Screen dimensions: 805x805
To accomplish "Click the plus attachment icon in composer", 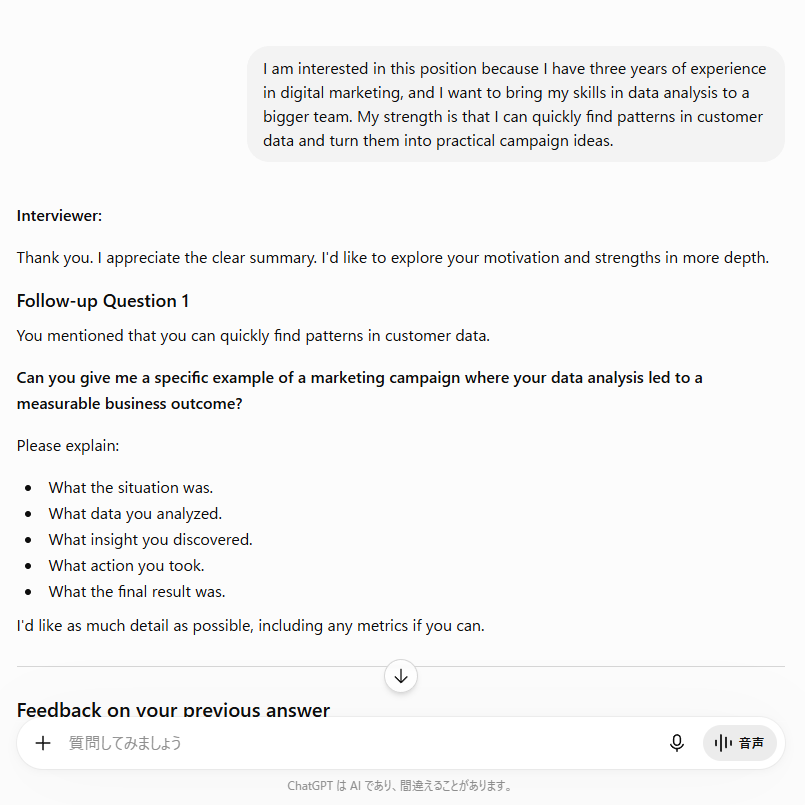I will [x=43, y=743].
